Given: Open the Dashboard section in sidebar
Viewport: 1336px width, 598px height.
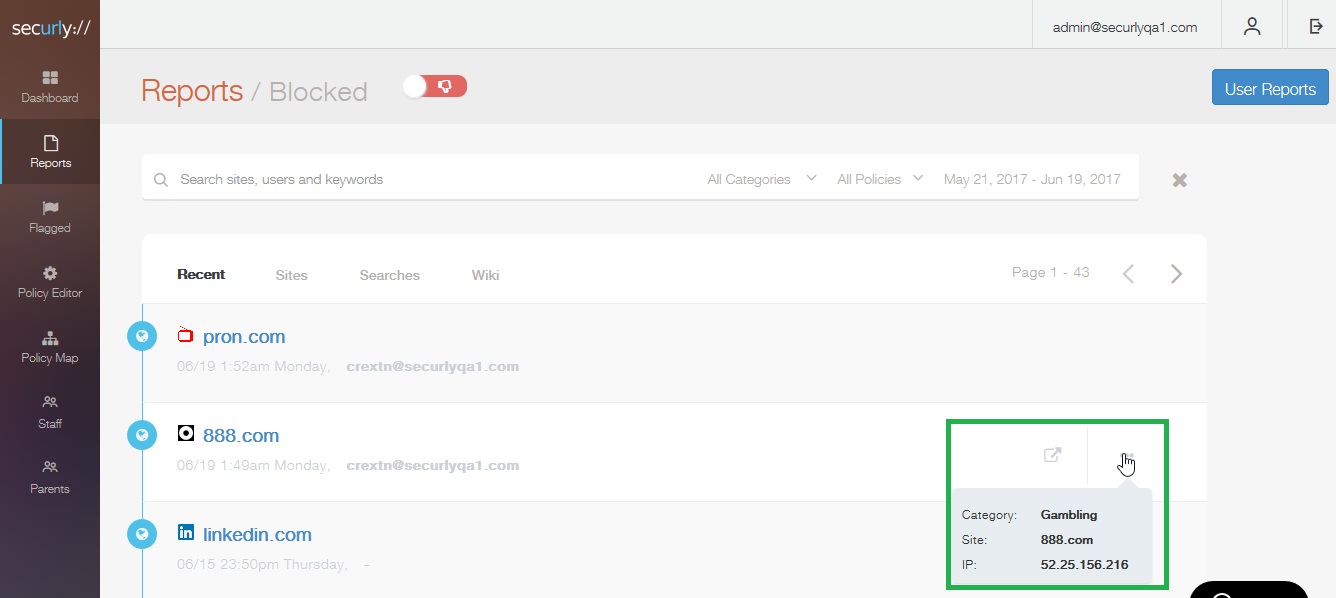Looking at the screenshot, I should coord(50,87).
